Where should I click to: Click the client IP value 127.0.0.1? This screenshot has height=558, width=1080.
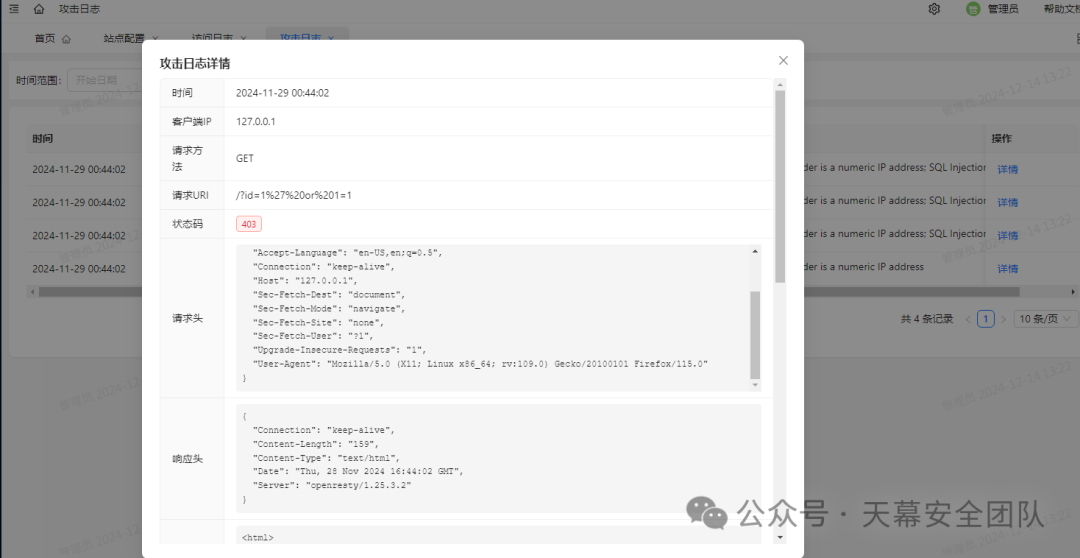point(256,121)
